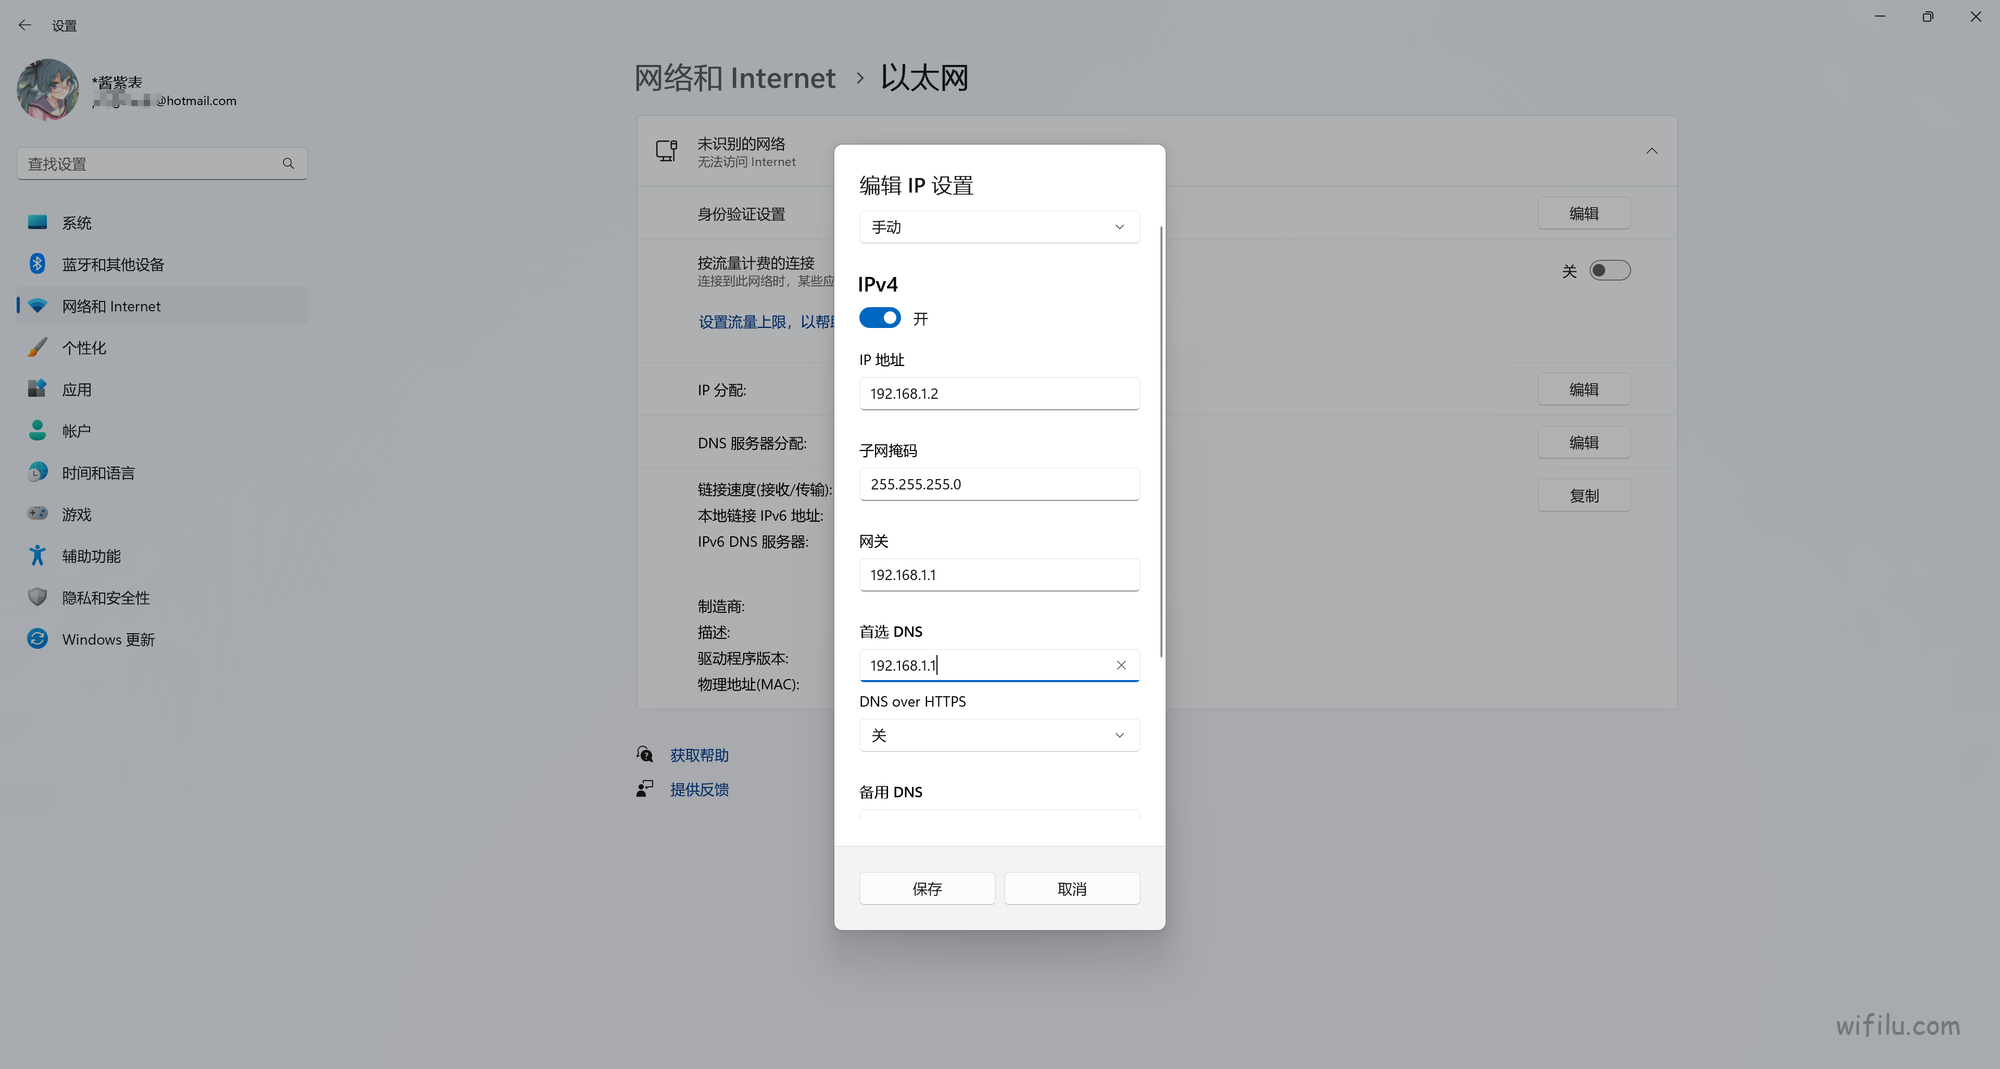Screen dimensions: 2000x1069
Task: Open Windows 更新 settings
Action: [162, 639]
